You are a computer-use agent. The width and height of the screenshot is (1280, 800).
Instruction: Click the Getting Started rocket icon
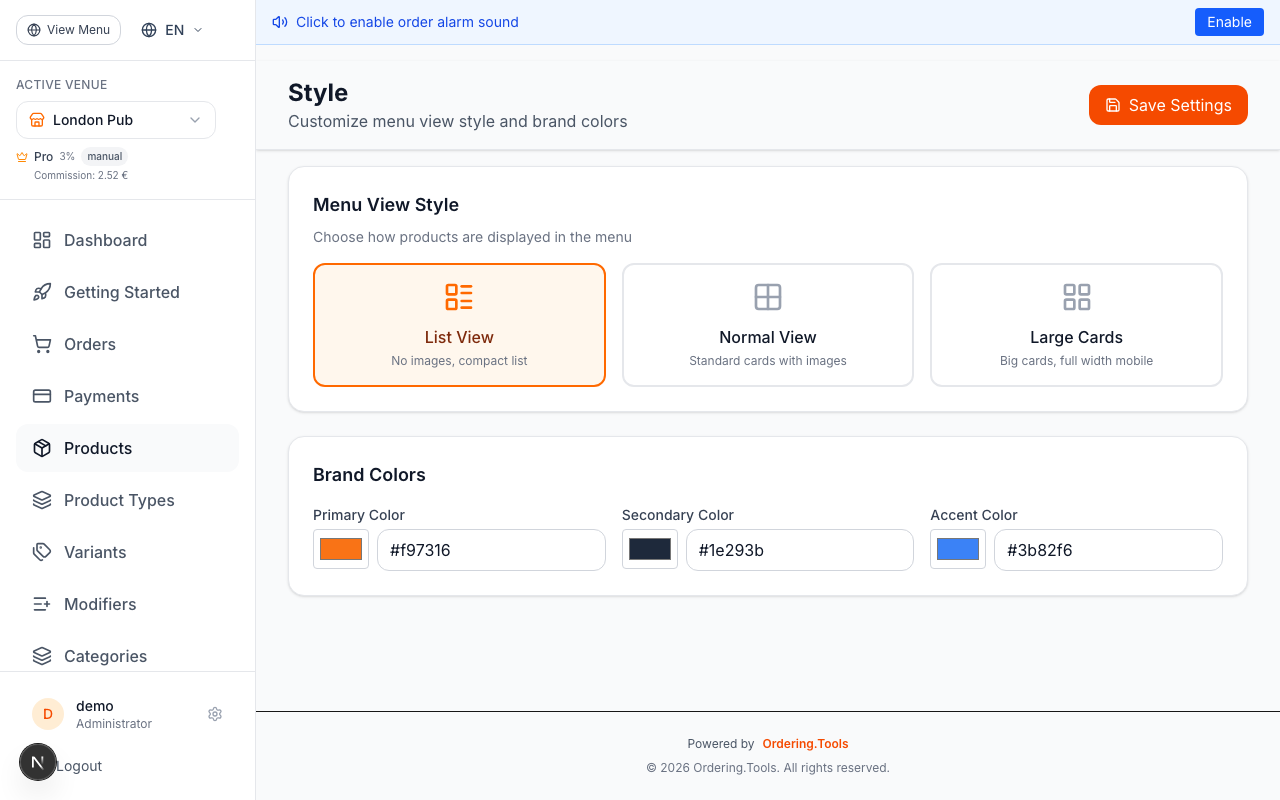click(41, 292)
